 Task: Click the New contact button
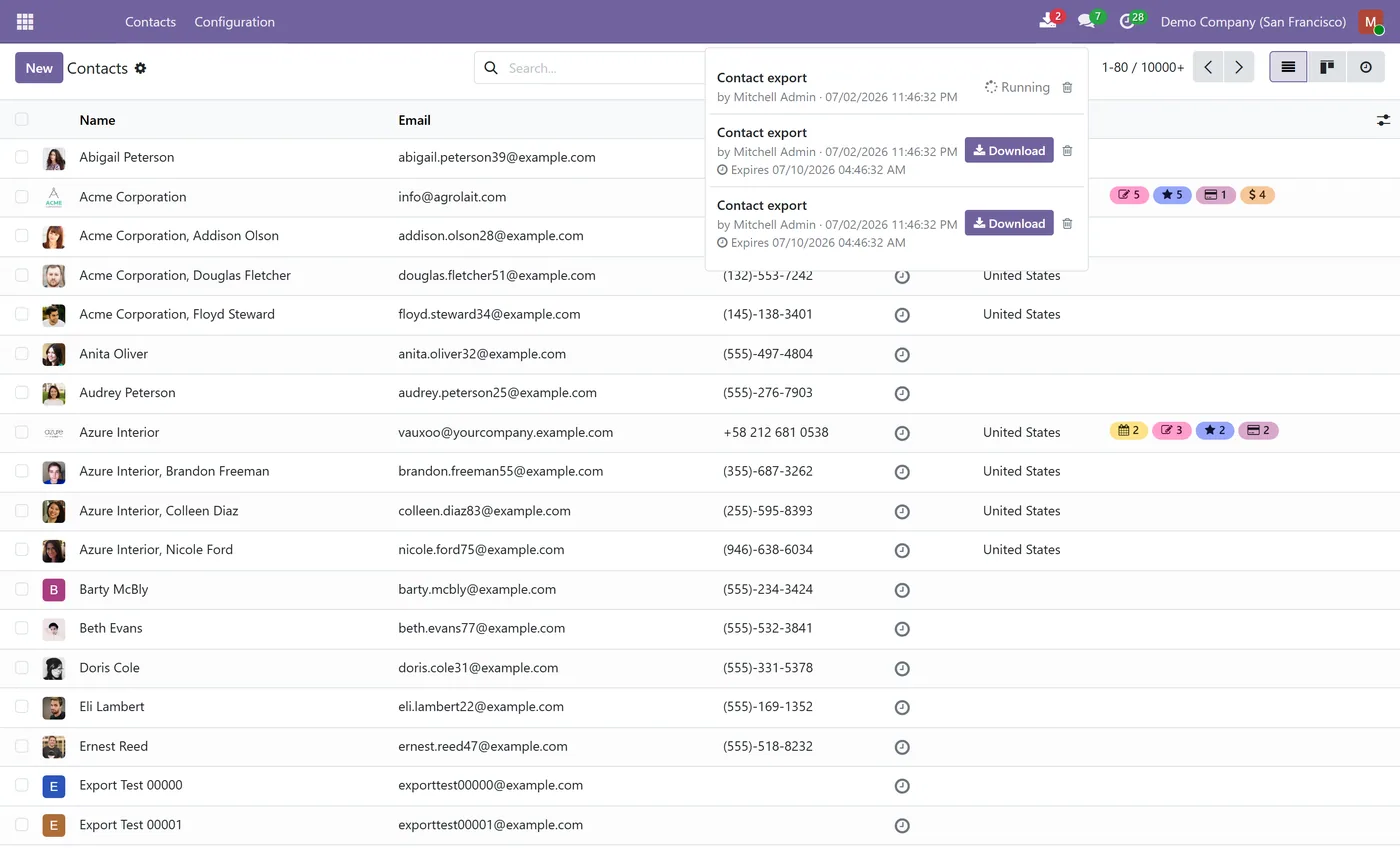(x=39, y=68)
